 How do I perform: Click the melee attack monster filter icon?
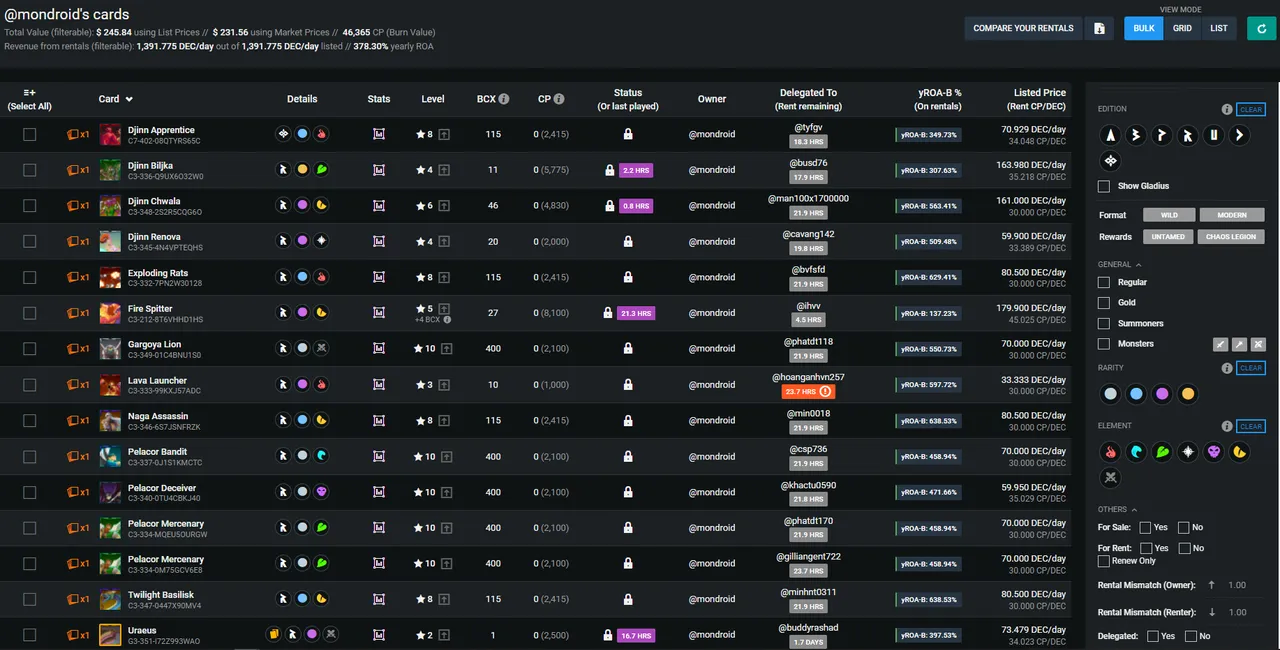[x=1220, y=344]
